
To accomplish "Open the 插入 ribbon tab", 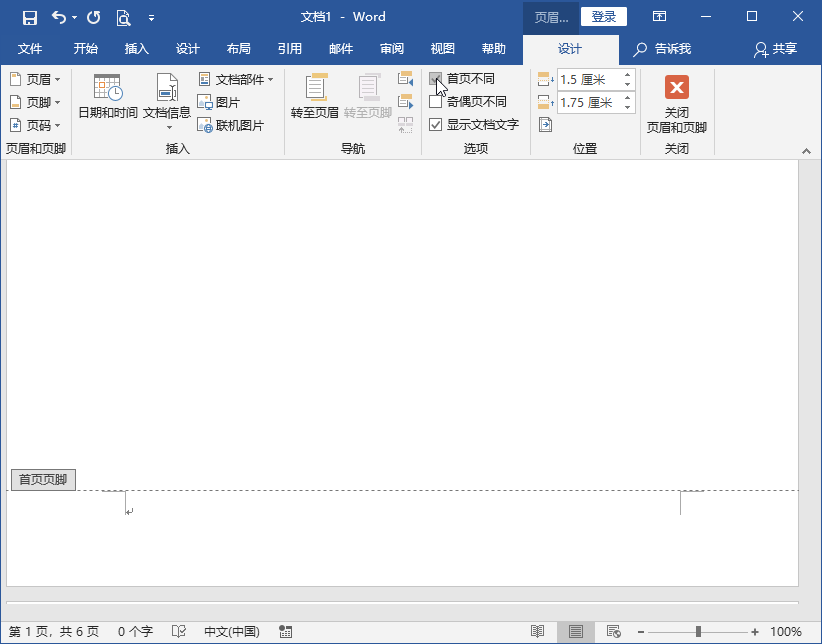I will pos(137,49).
